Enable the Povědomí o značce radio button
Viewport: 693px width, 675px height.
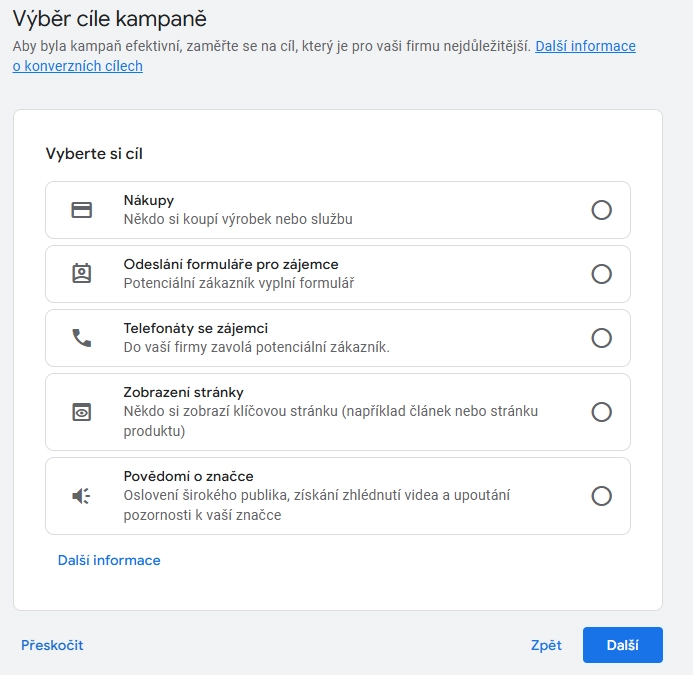(x=602, y=496)
